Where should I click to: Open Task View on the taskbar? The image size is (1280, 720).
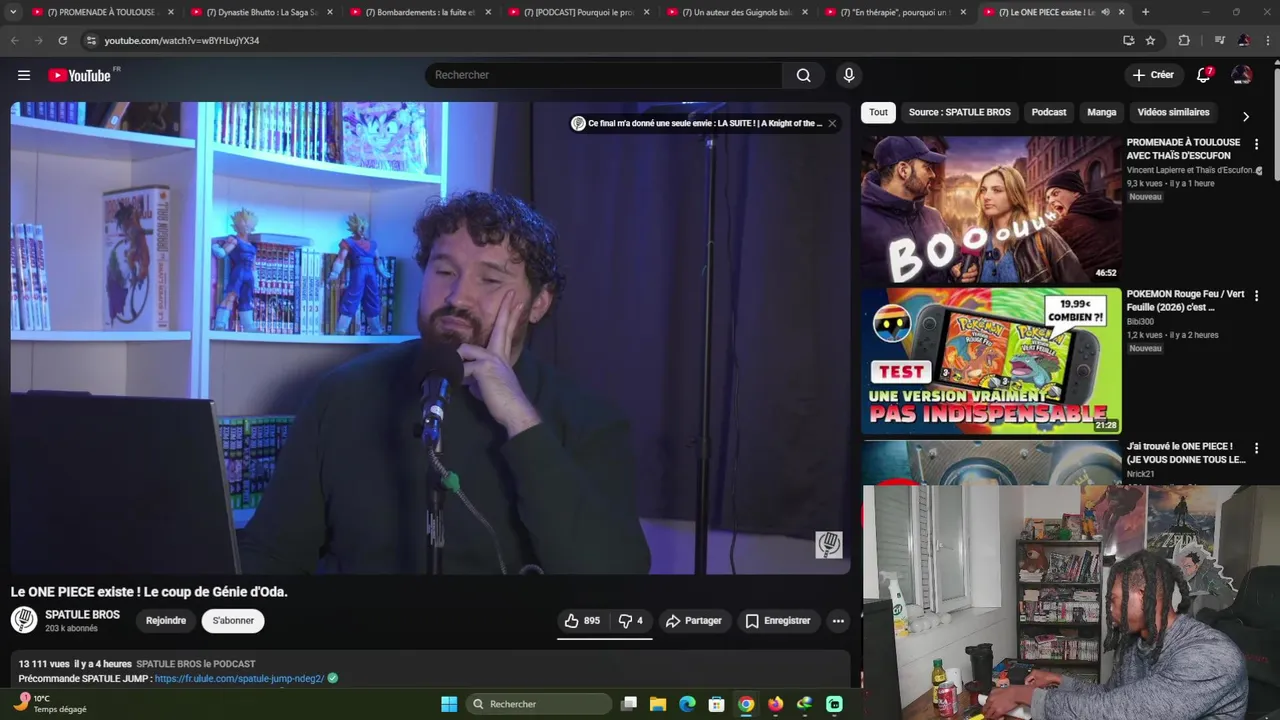629,704
